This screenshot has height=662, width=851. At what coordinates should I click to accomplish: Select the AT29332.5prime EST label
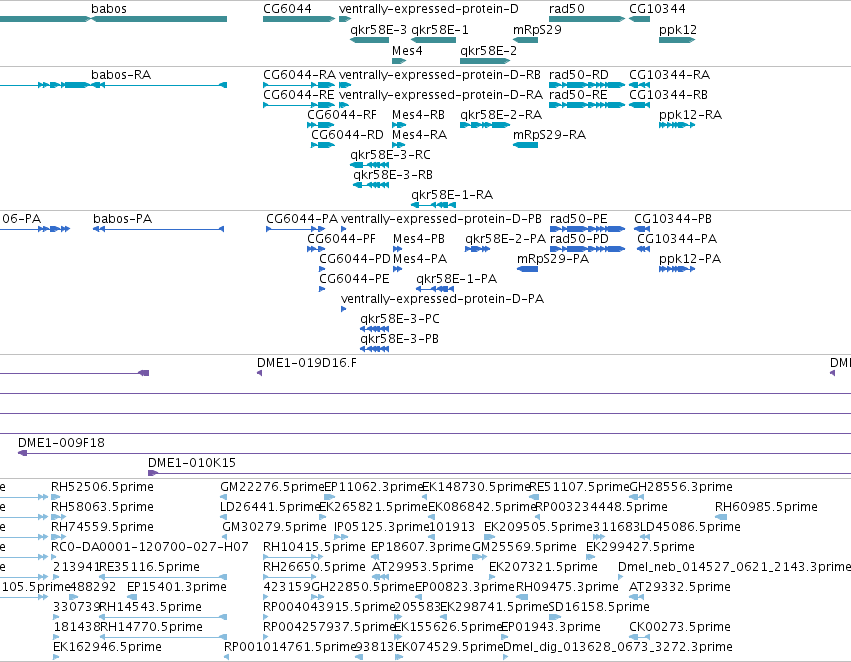pos(680,587)
